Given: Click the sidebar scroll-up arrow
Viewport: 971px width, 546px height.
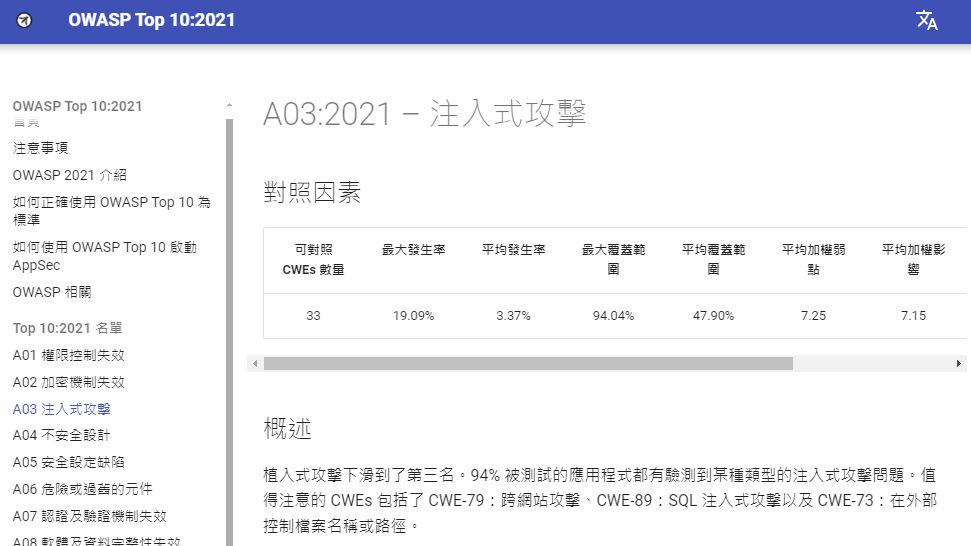Looking at the screenshot, I should (229, 105).
